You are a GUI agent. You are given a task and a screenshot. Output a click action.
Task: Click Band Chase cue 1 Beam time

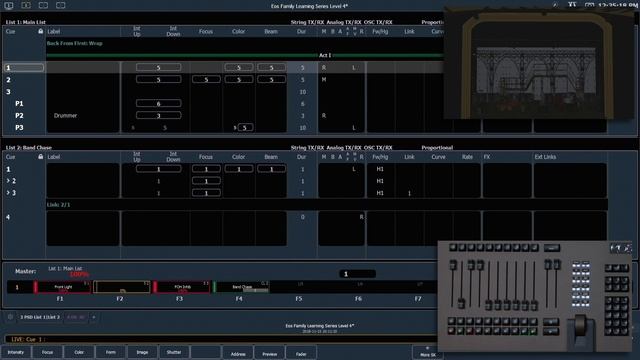(271, 169)
